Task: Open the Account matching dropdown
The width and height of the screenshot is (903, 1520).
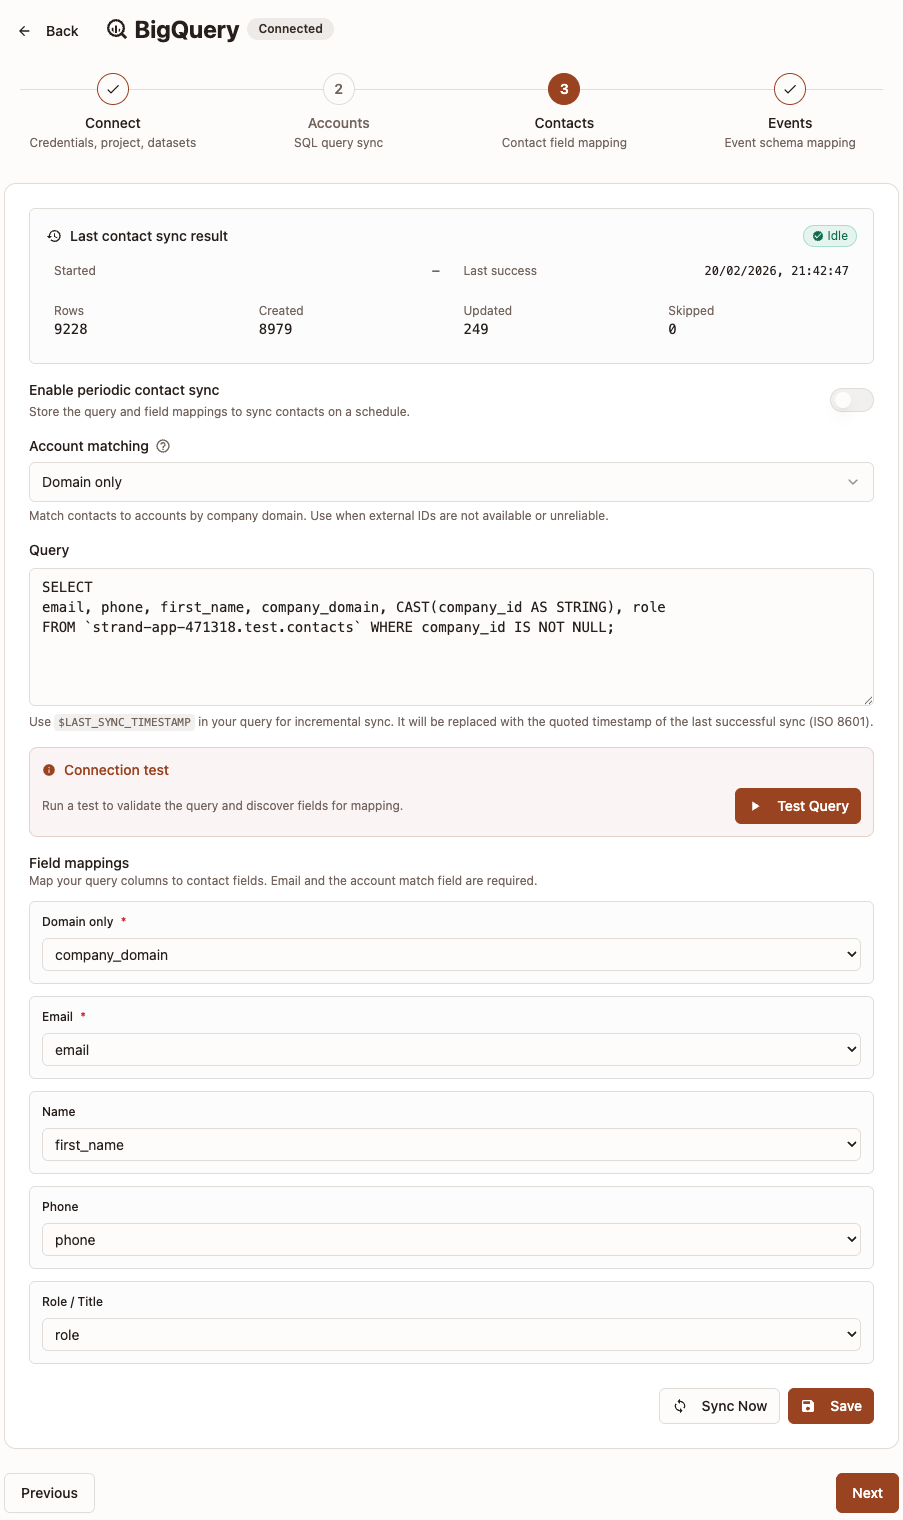Action: (x=451, y=482)
